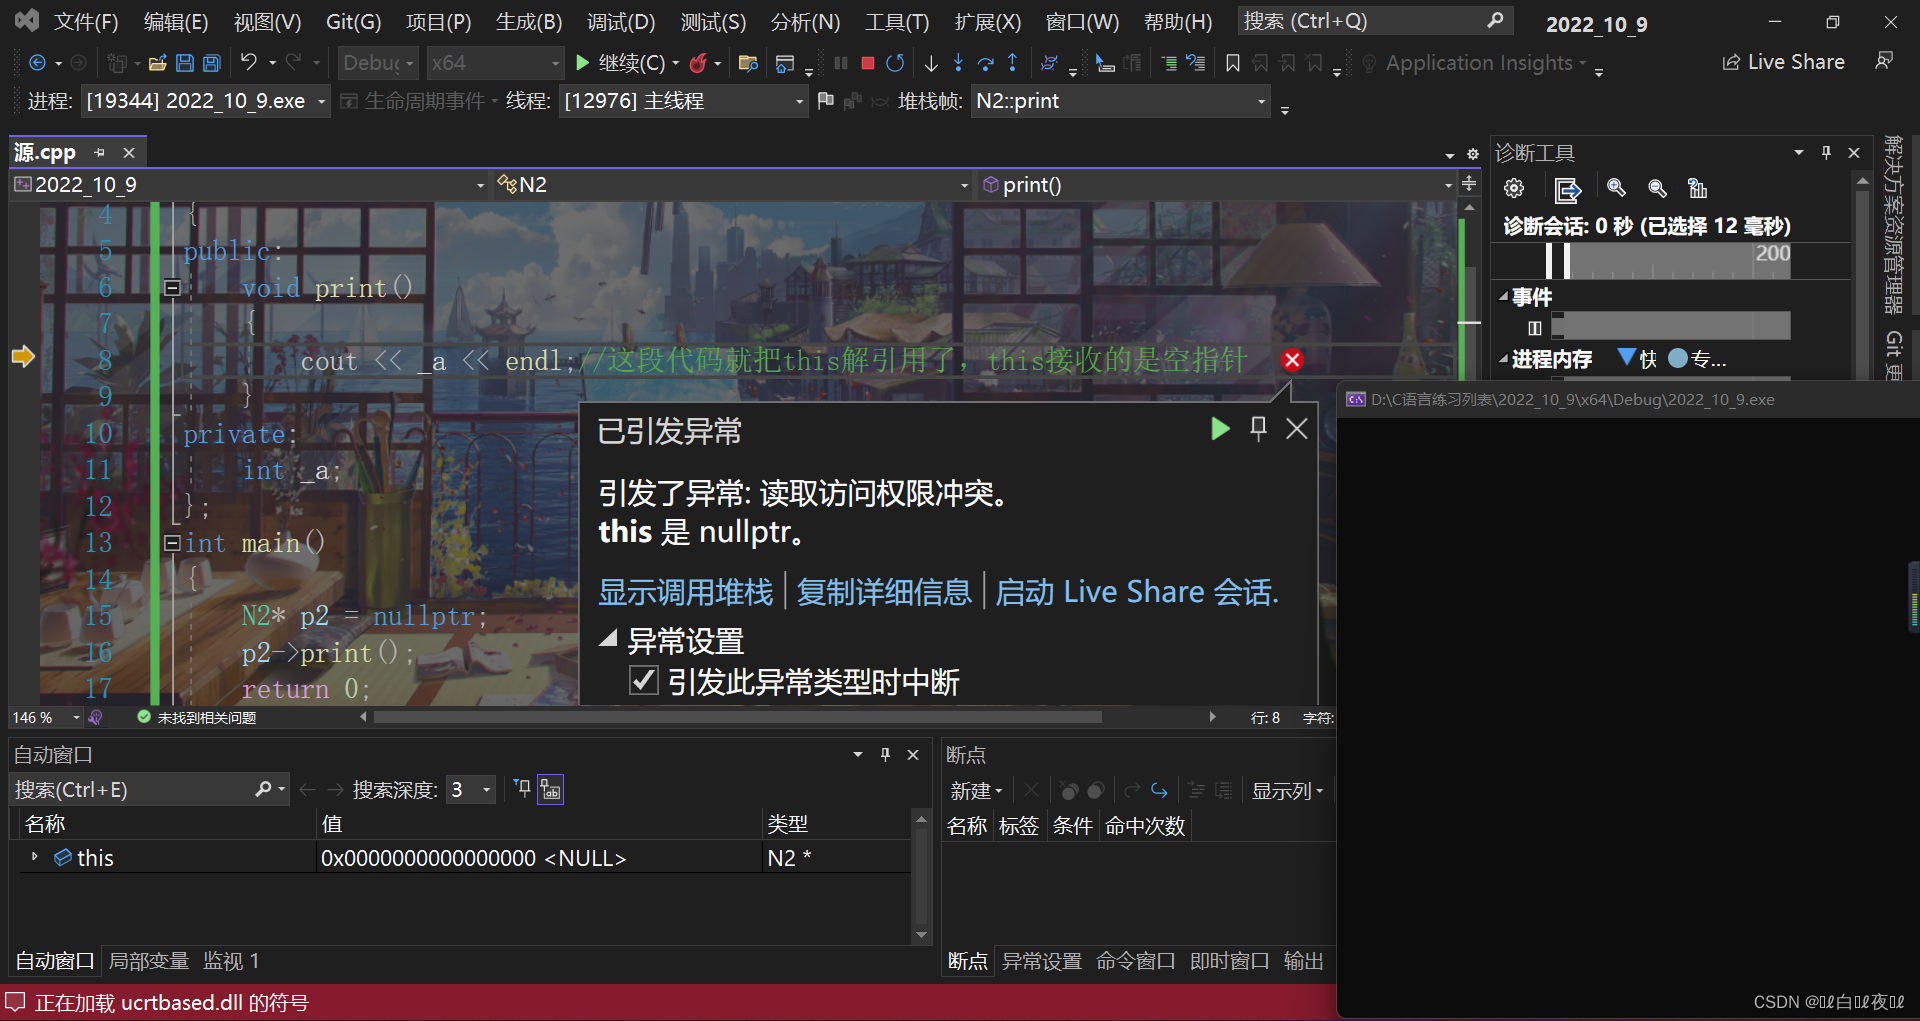Continue execution from exception popup green arrow
Viewport: 1920px width, 1021px height.
[1220, 429]
